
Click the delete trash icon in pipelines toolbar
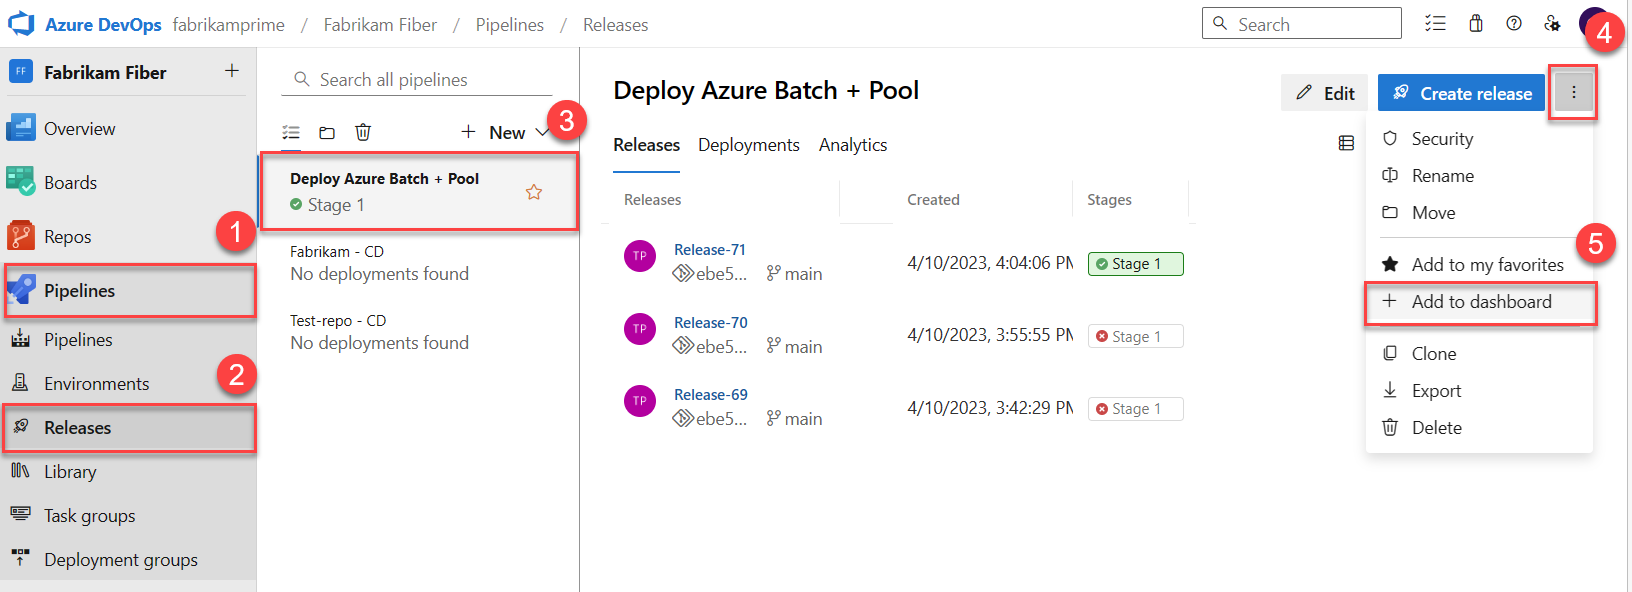pyautogui.click(x=363, y=133)
